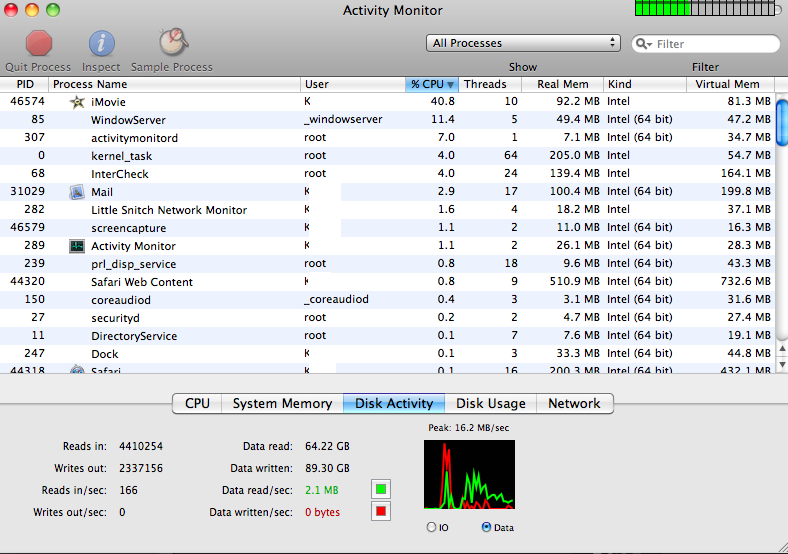Select the Disk Activity tab
This screenshot has height=554, width=788.
tap(394, 403)
